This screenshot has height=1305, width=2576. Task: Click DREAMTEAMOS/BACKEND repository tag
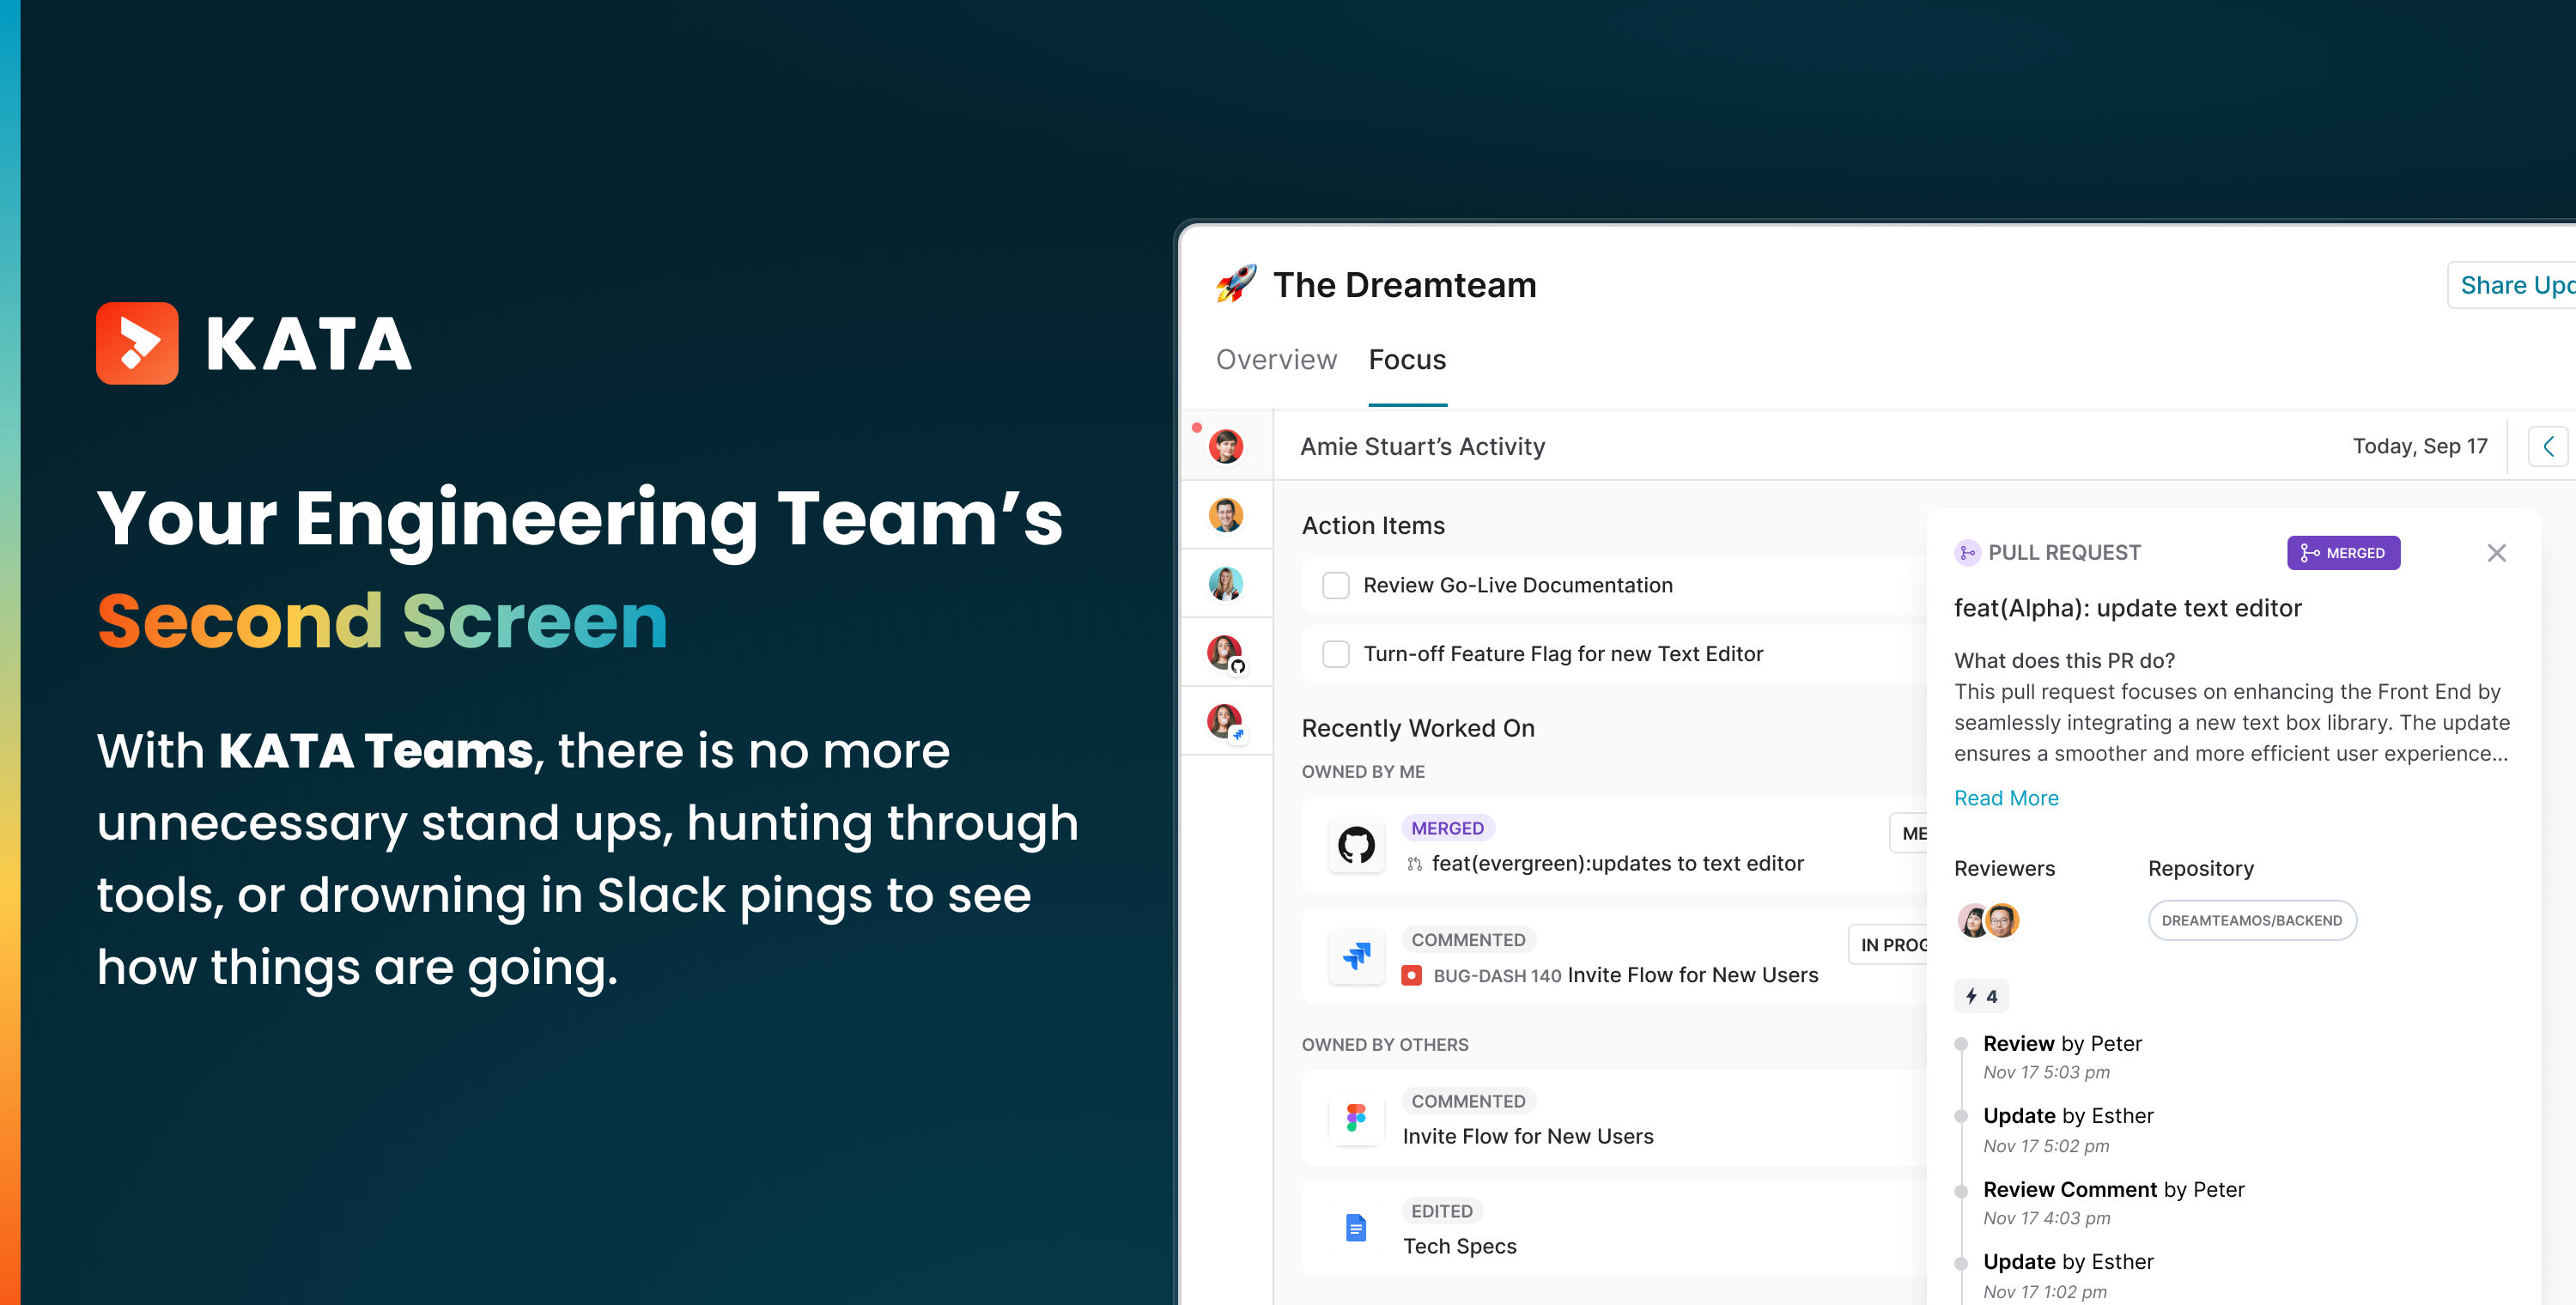point(2252,920)
